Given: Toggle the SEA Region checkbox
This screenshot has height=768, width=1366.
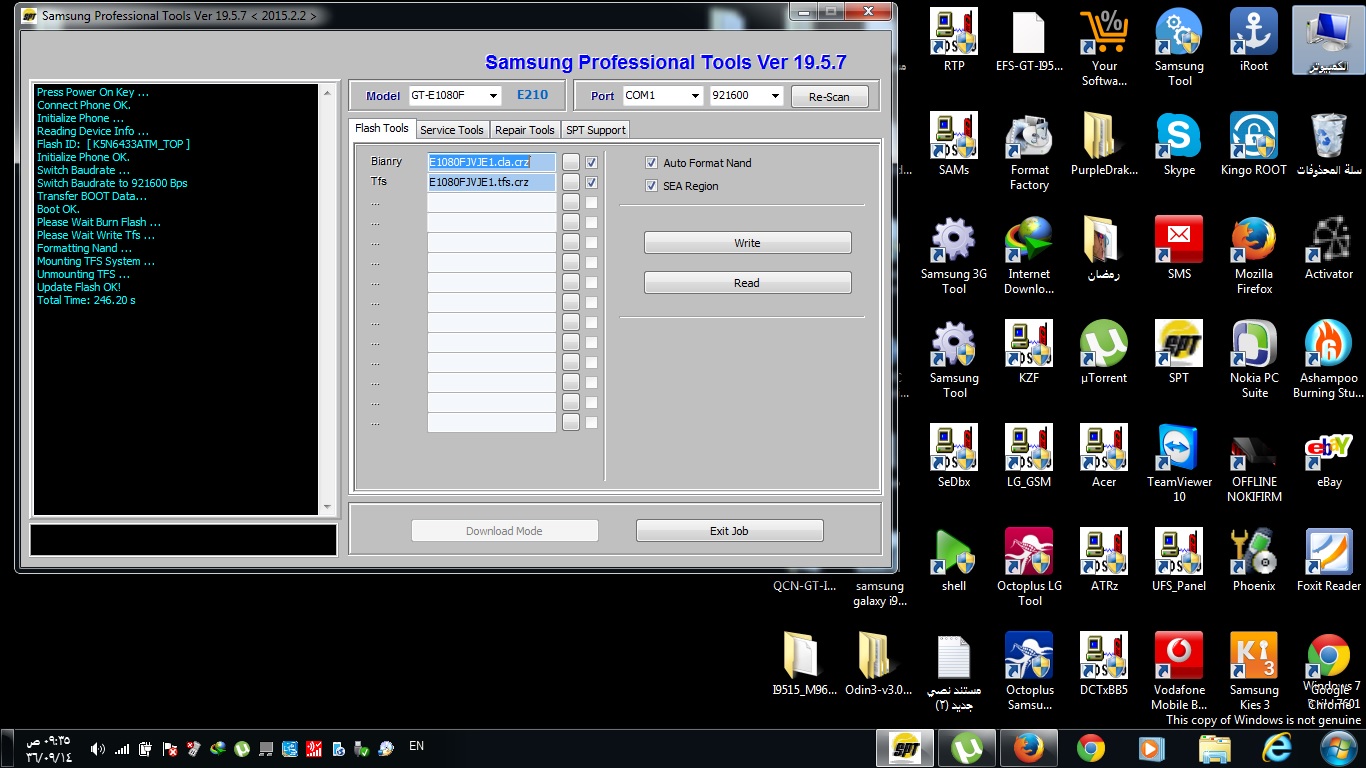Looking at the screenshot, I should (x=652, y=186).
